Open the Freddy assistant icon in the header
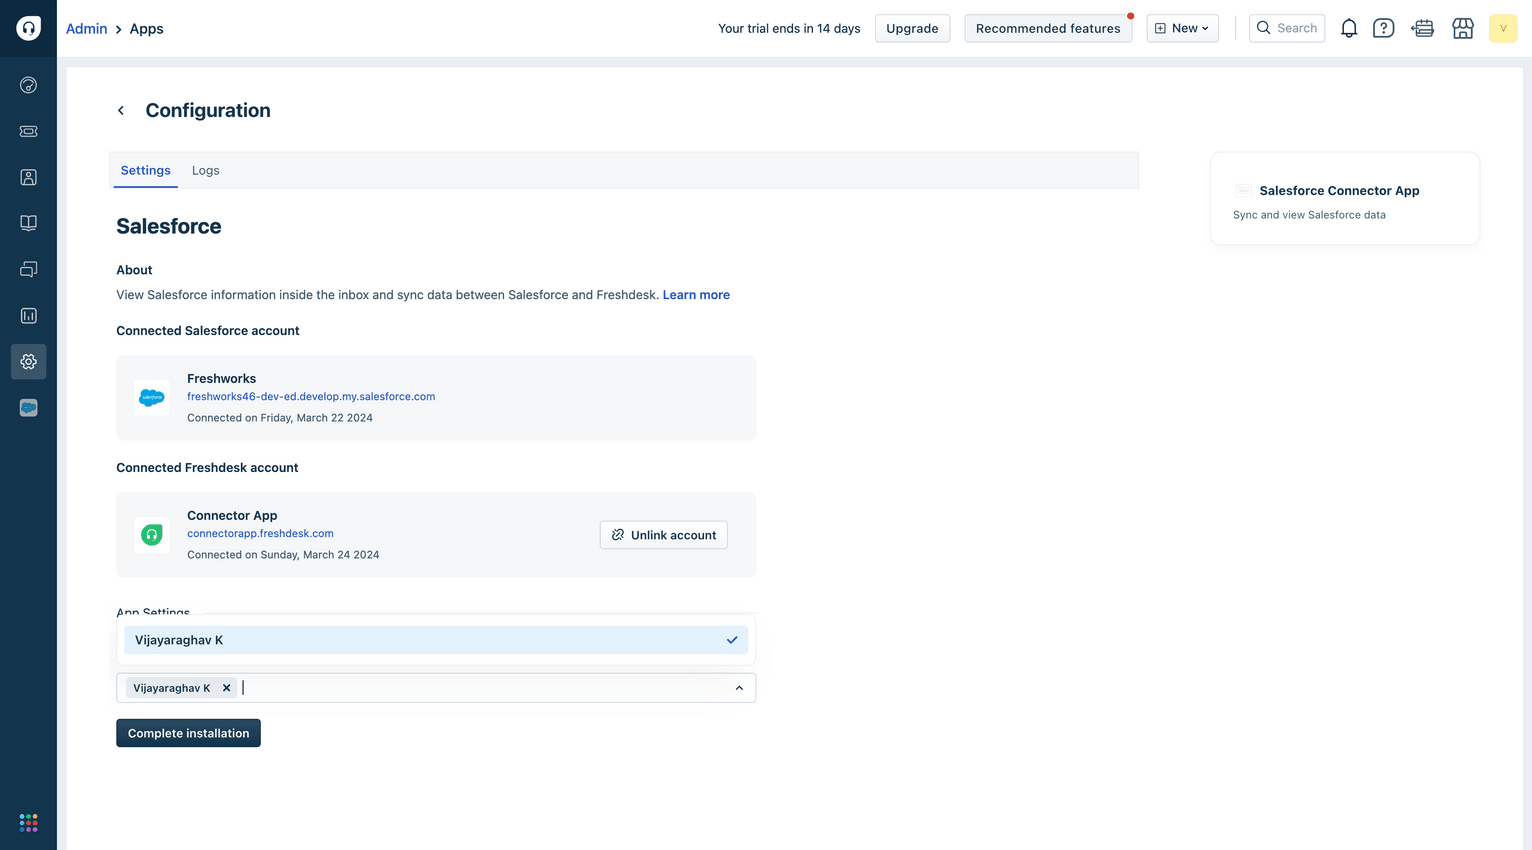The image size is (1532, 850). [1423, 28]
